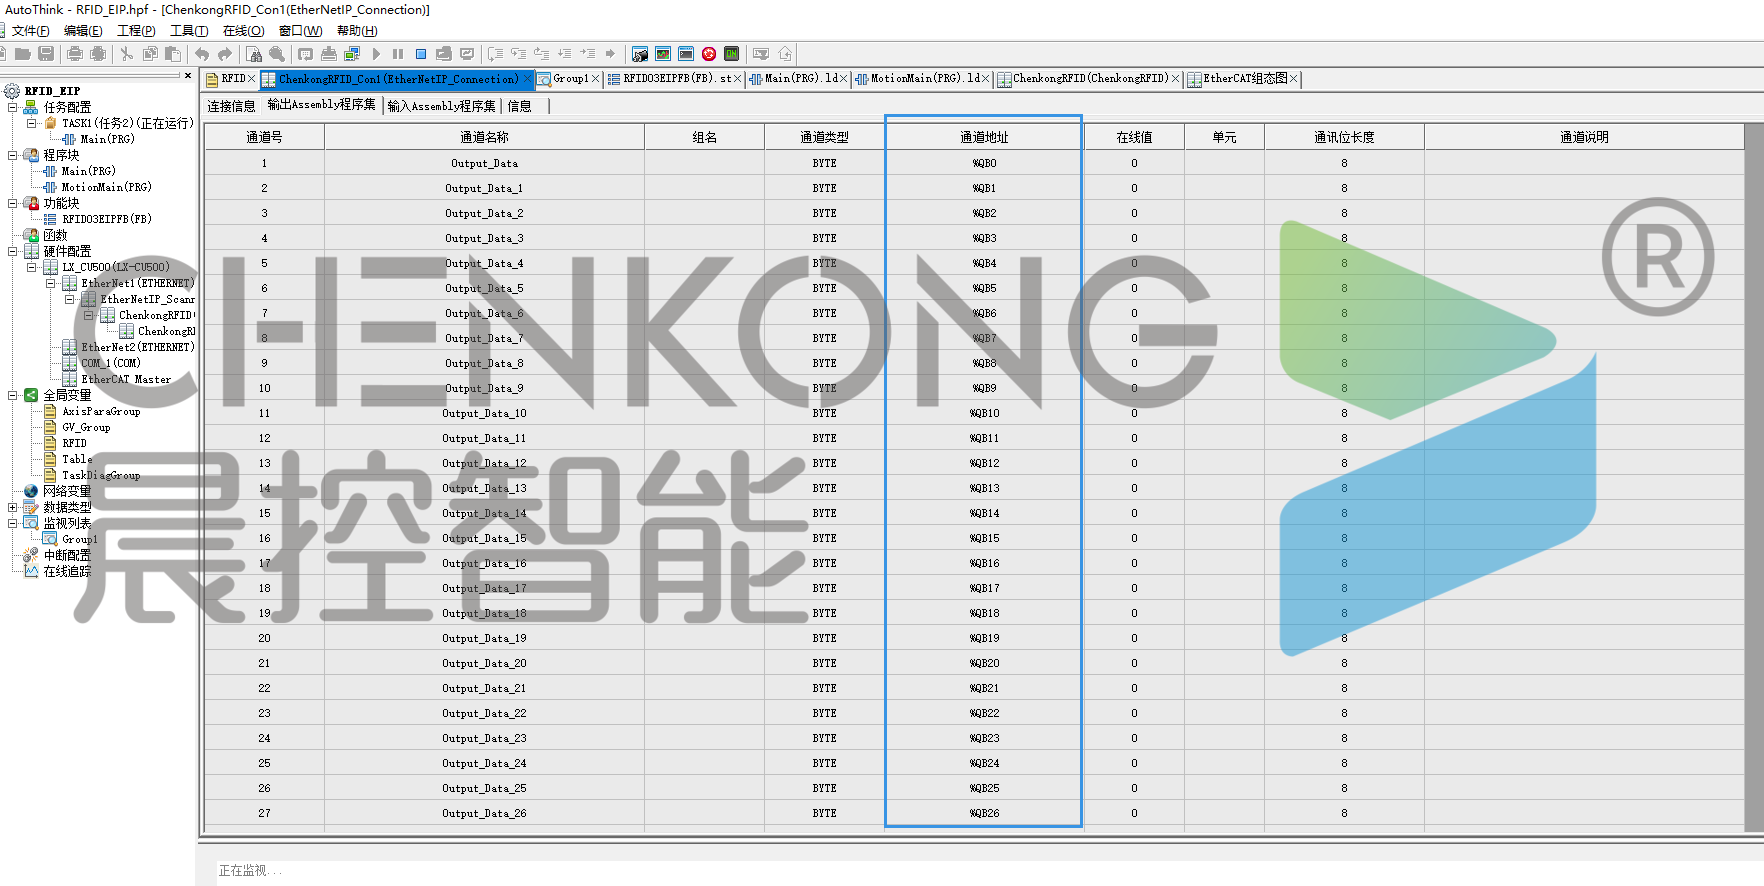Click the Copy icon in toolbar

coord(150,54)
